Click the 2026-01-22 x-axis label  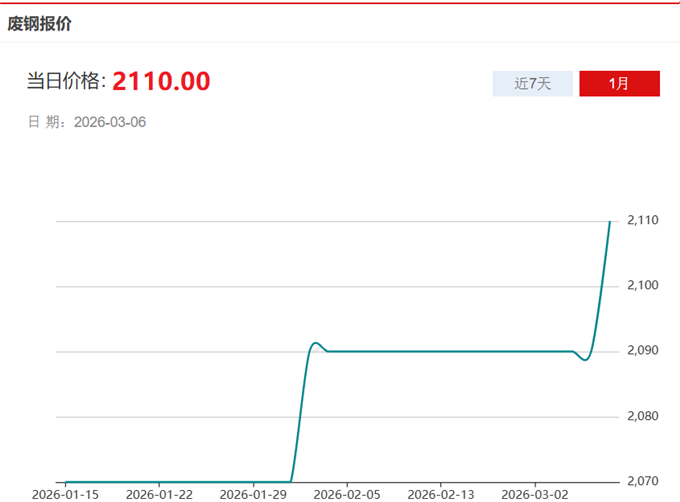159,494
